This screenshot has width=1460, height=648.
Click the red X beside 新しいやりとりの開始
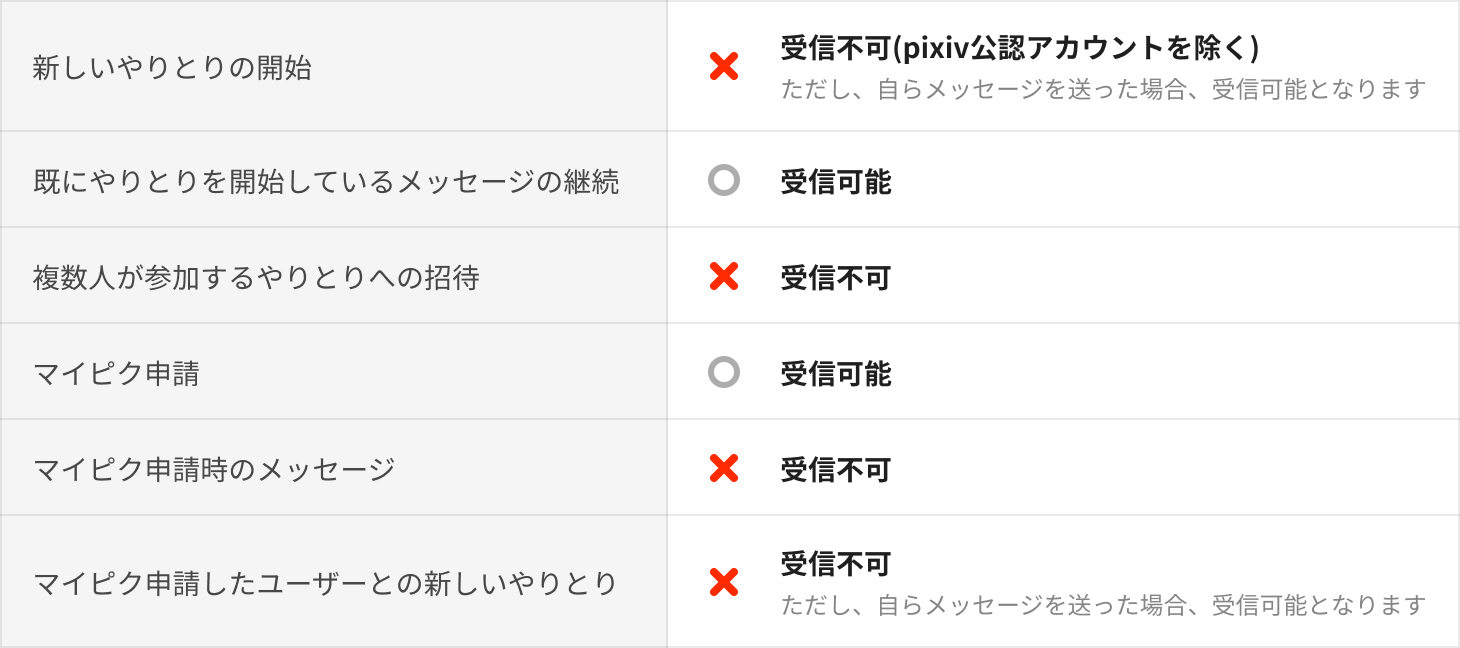(x=723, y=67)
